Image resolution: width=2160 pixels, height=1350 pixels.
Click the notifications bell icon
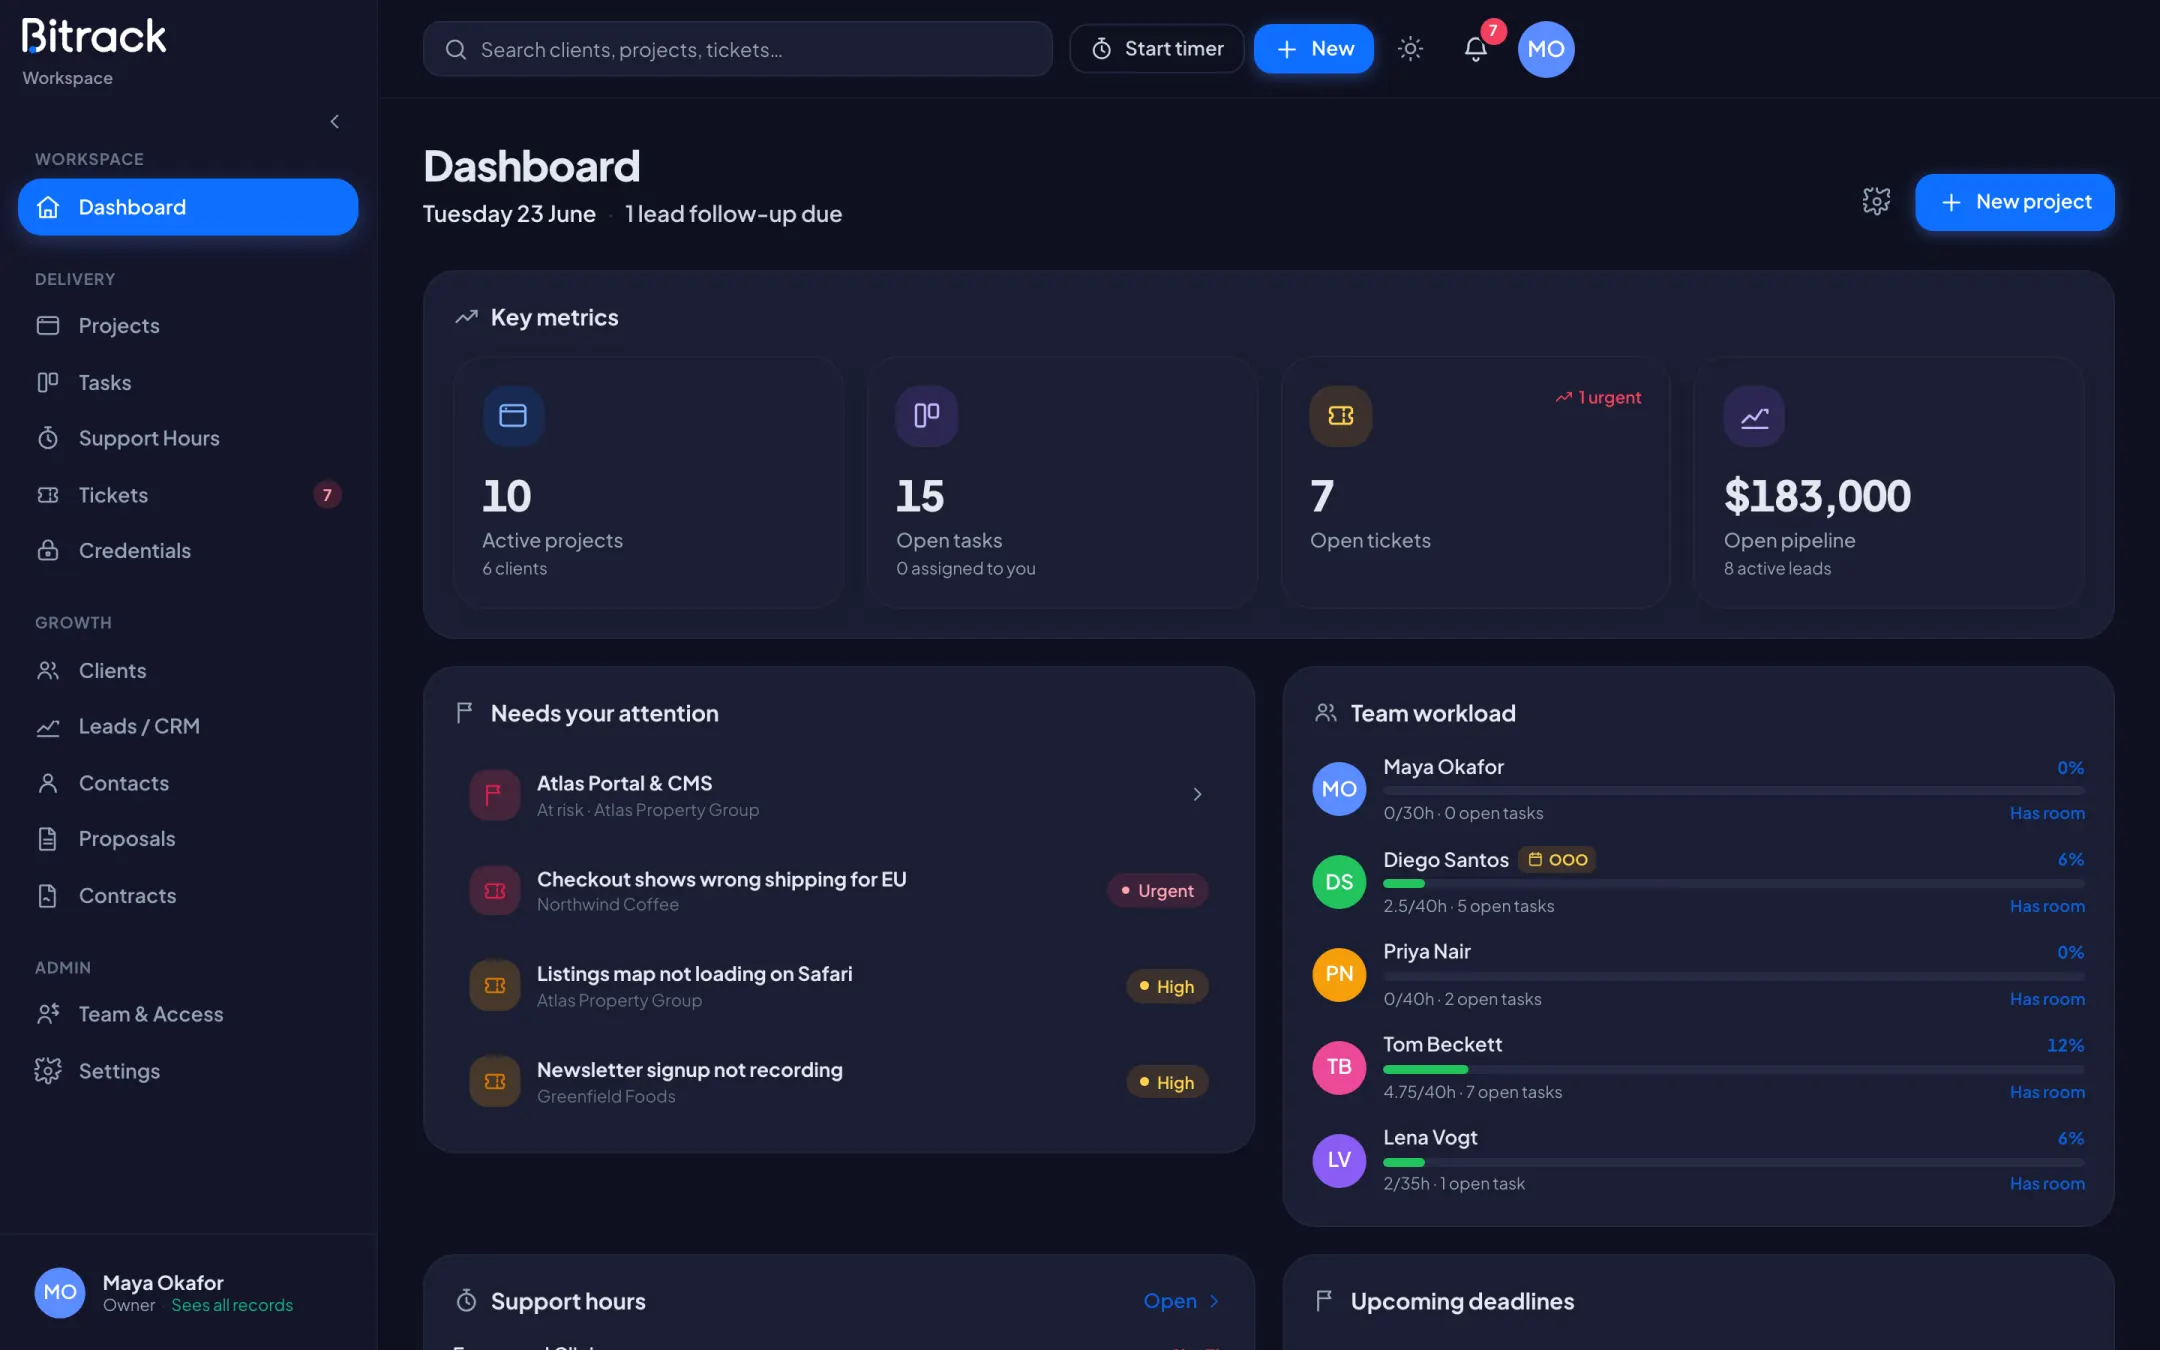point(1475,49)
